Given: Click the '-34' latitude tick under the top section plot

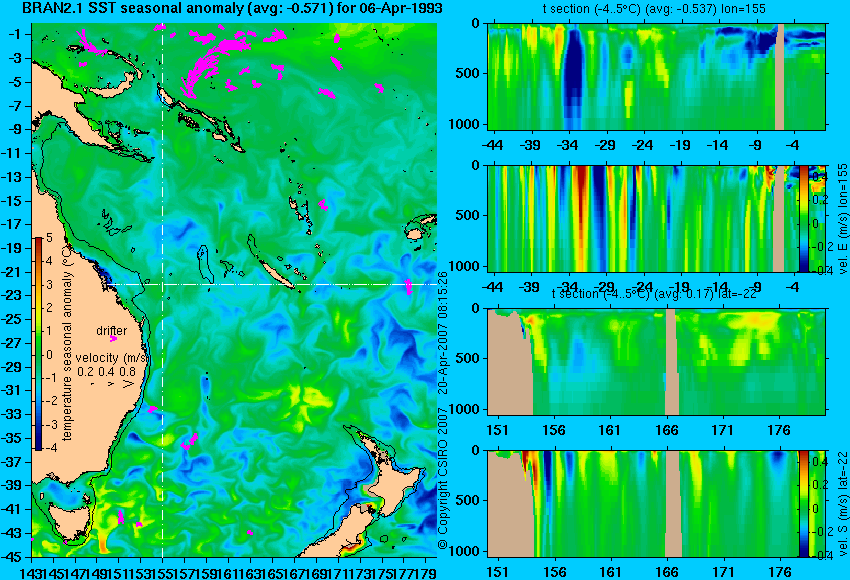Looking at the screenshot, I should tap(567, 145).
